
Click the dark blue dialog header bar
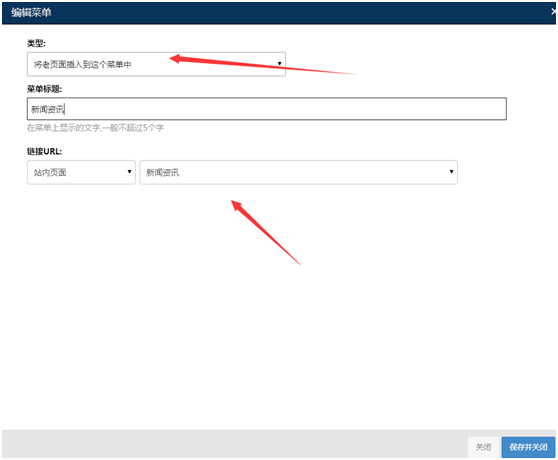pyautogui.click(x=279, y=13)
